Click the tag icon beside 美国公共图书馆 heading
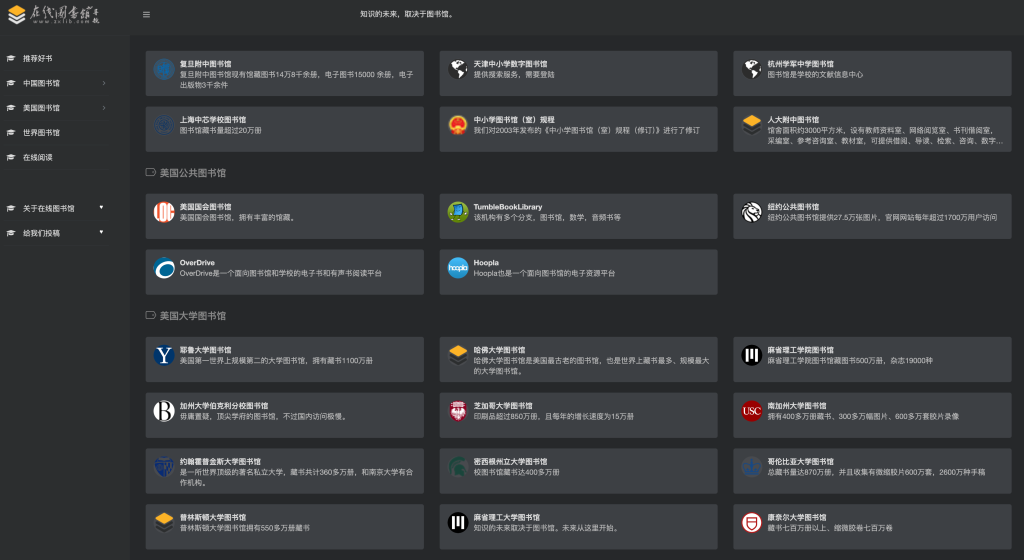 point(150,172)
